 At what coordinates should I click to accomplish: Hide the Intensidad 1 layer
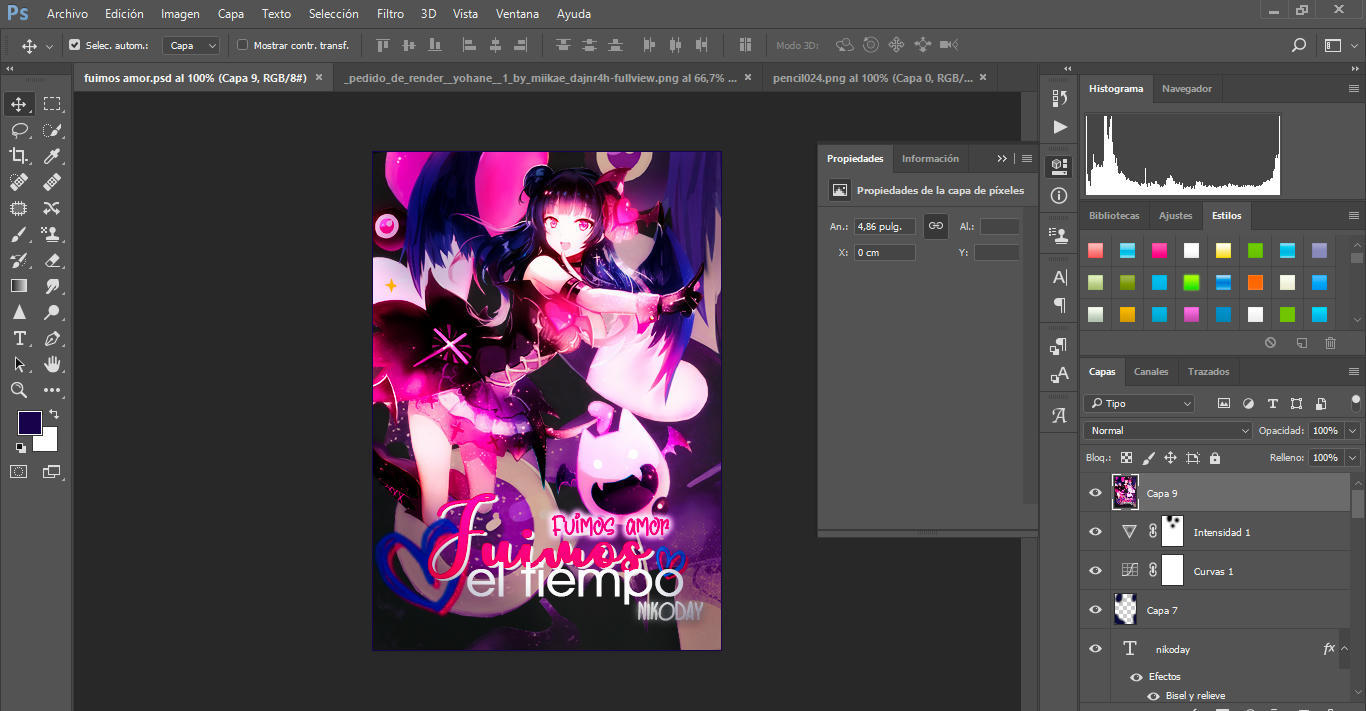coord(1095,532)
